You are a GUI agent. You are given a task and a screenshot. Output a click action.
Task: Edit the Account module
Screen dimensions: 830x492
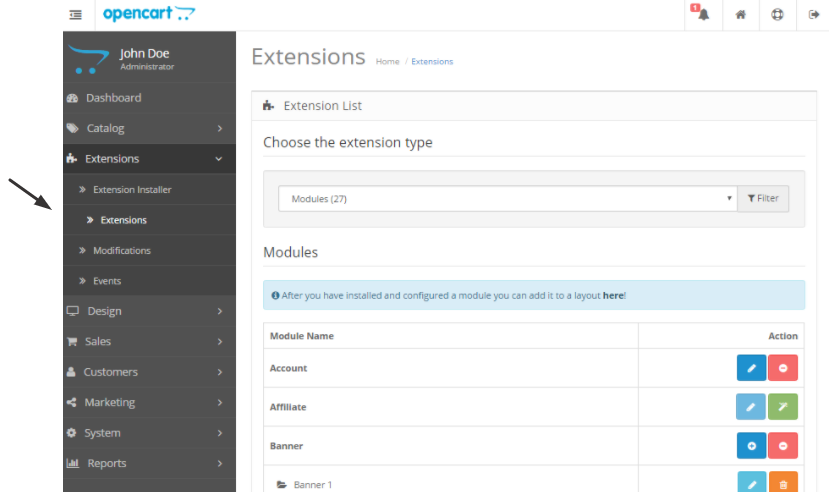[x=751, y=368]
